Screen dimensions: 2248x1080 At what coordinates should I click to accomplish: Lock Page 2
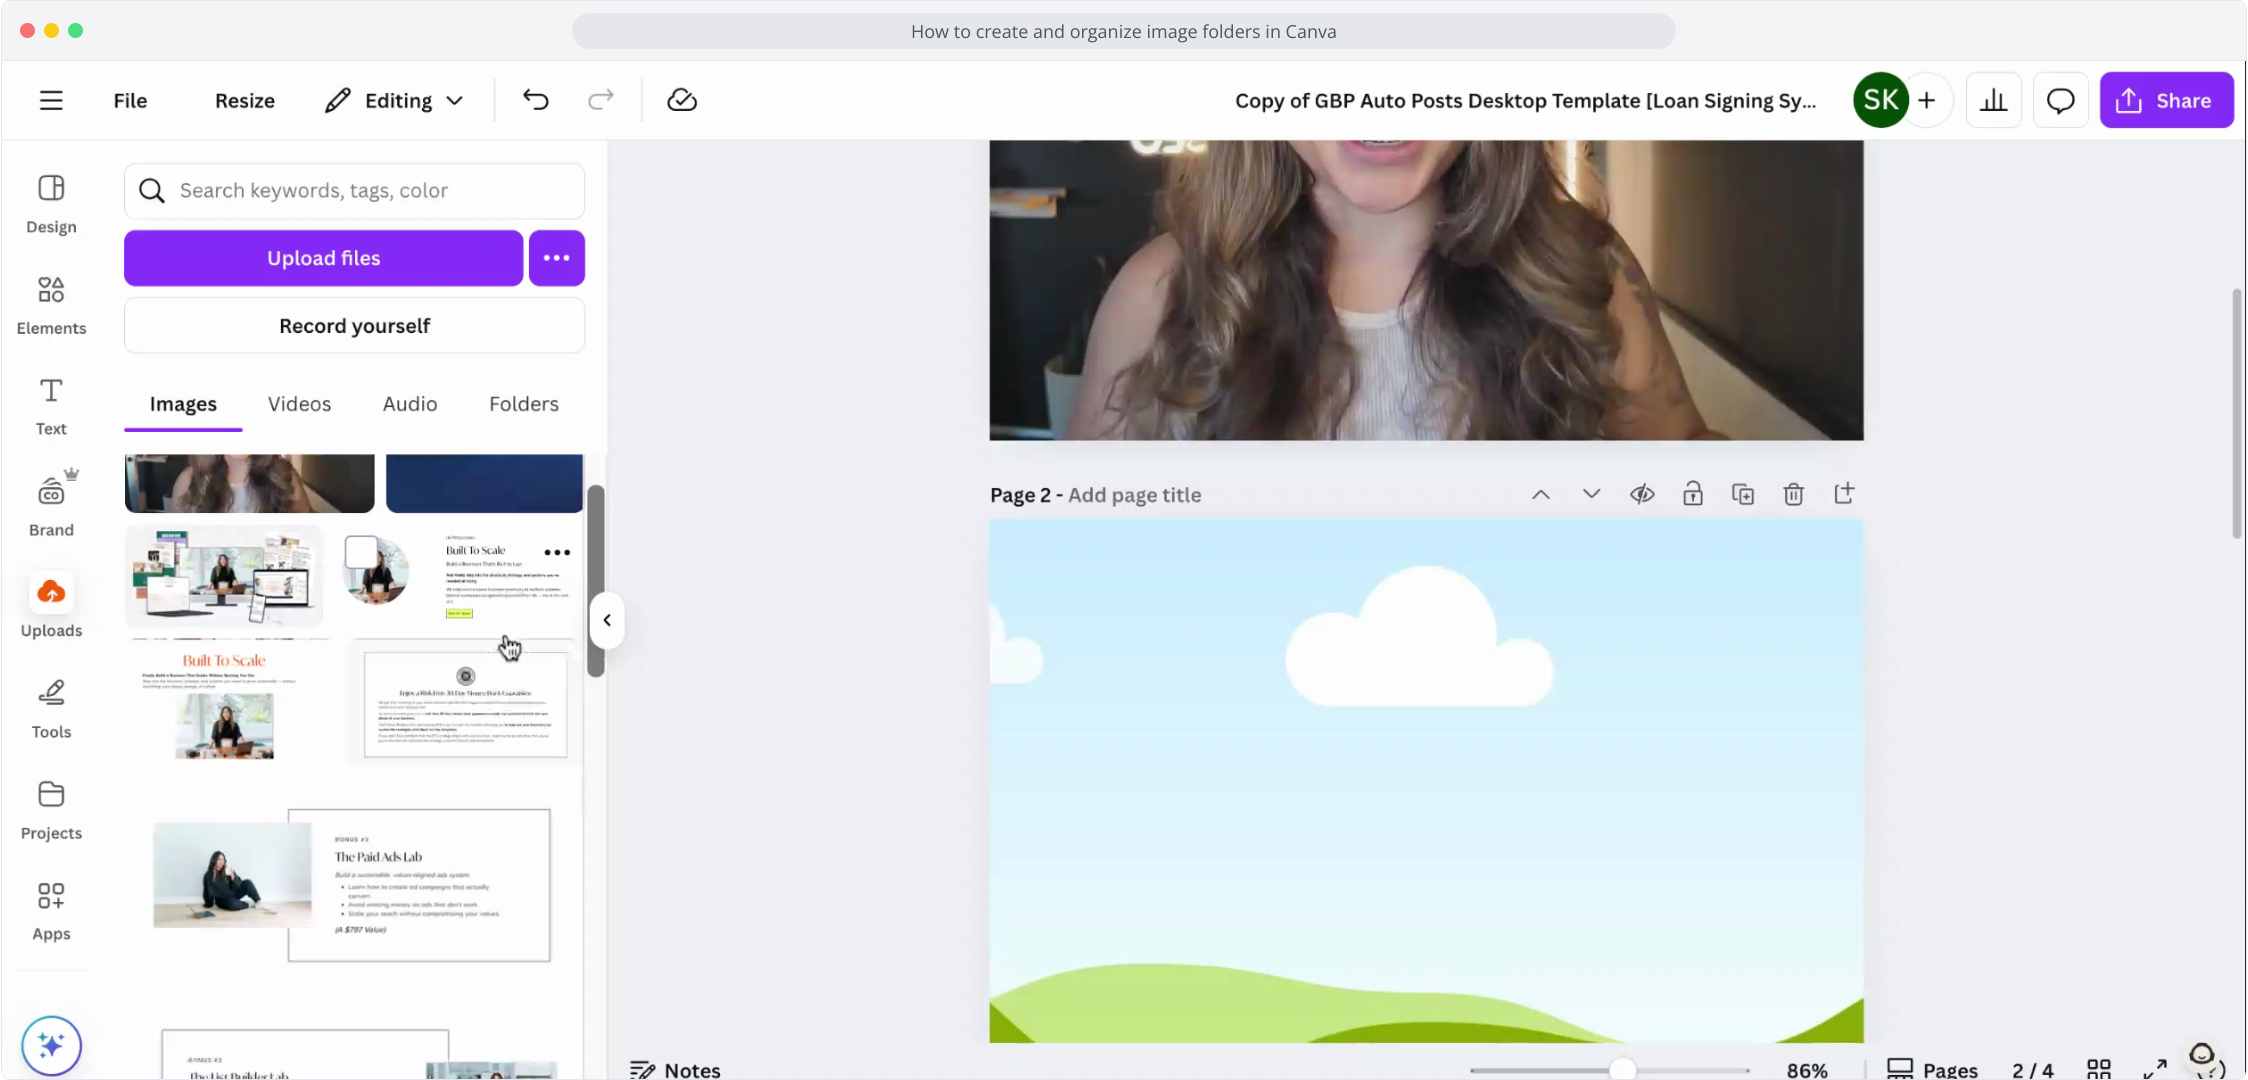coord(1692,494)
